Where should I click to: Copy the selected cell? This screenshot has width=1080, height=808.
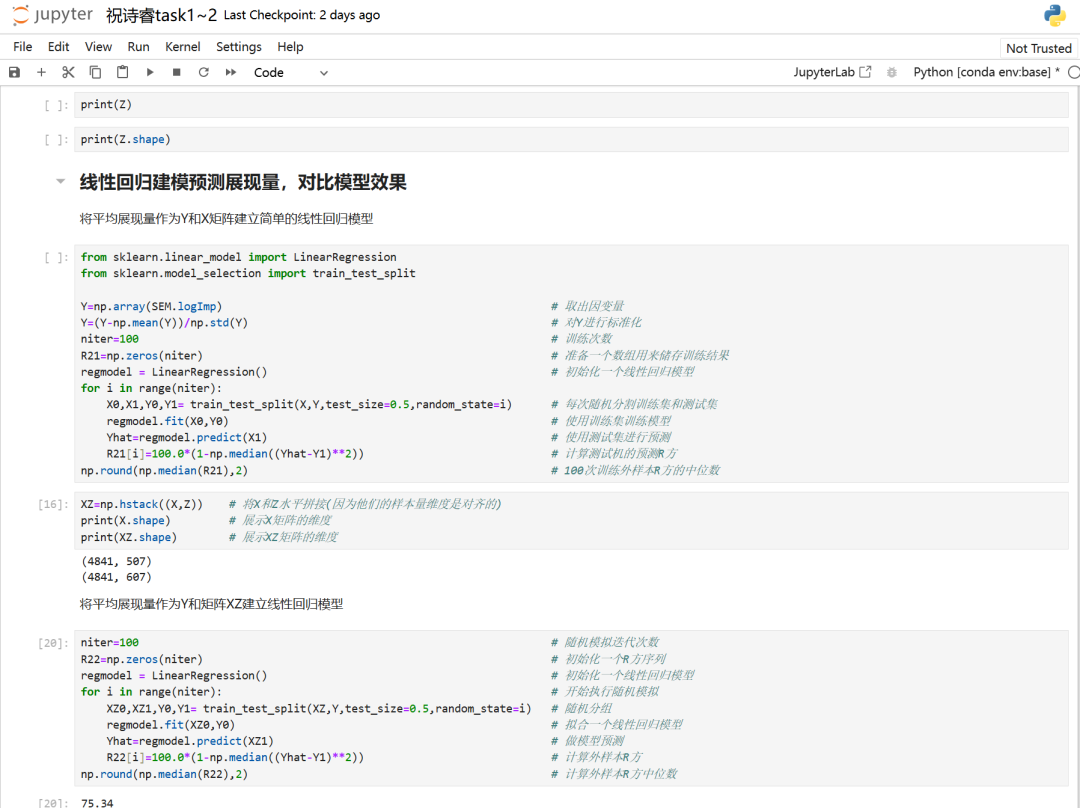[x=95, y=72]
